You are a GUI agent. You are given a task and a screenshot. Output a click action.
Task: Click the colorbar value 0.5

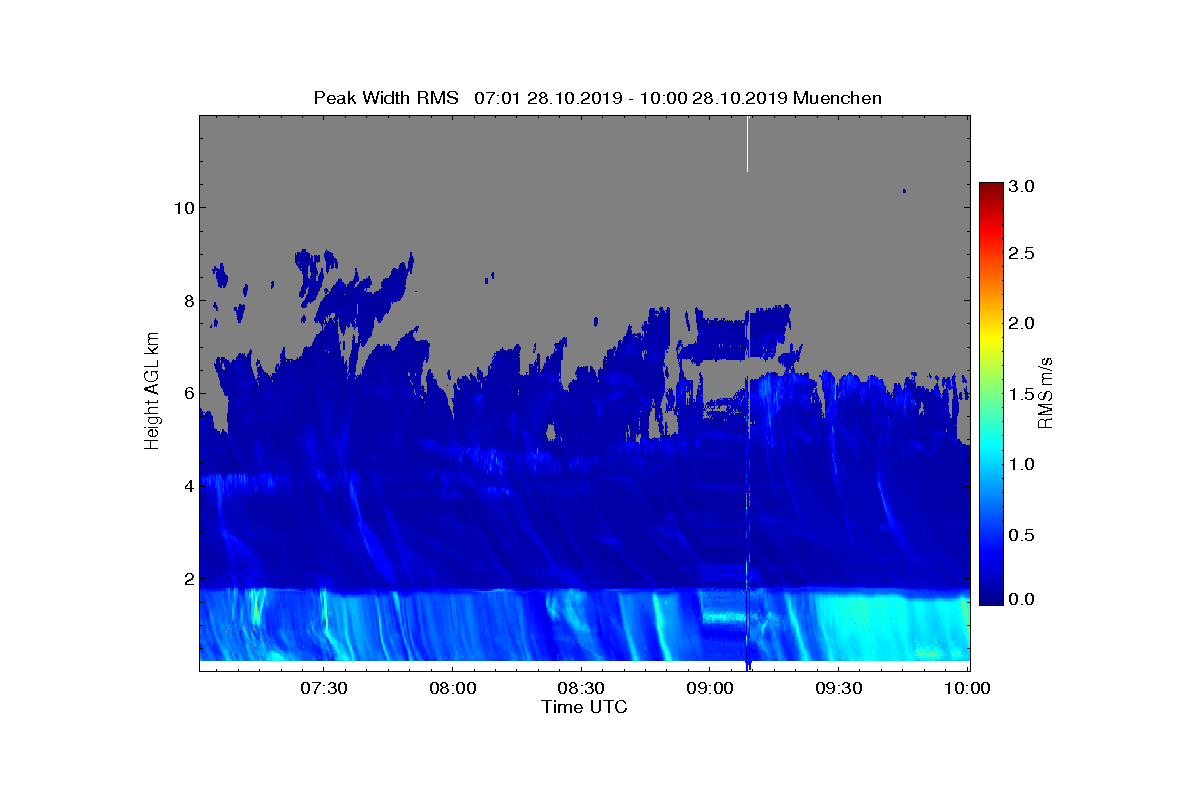[x=1022, y=535]
